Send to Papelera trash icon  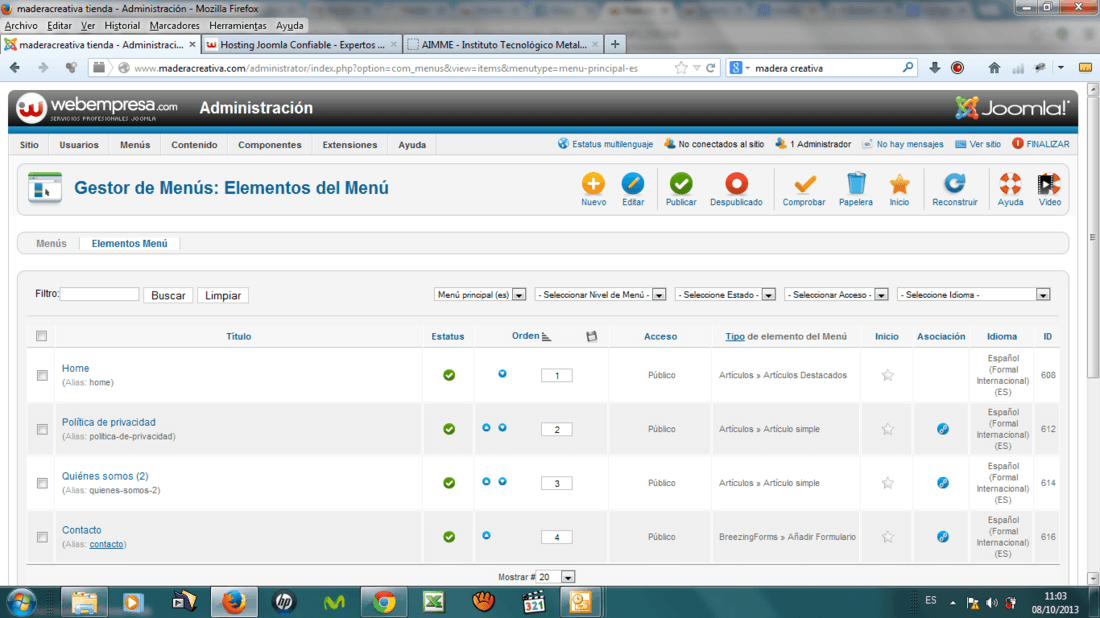tap(856, 184)
